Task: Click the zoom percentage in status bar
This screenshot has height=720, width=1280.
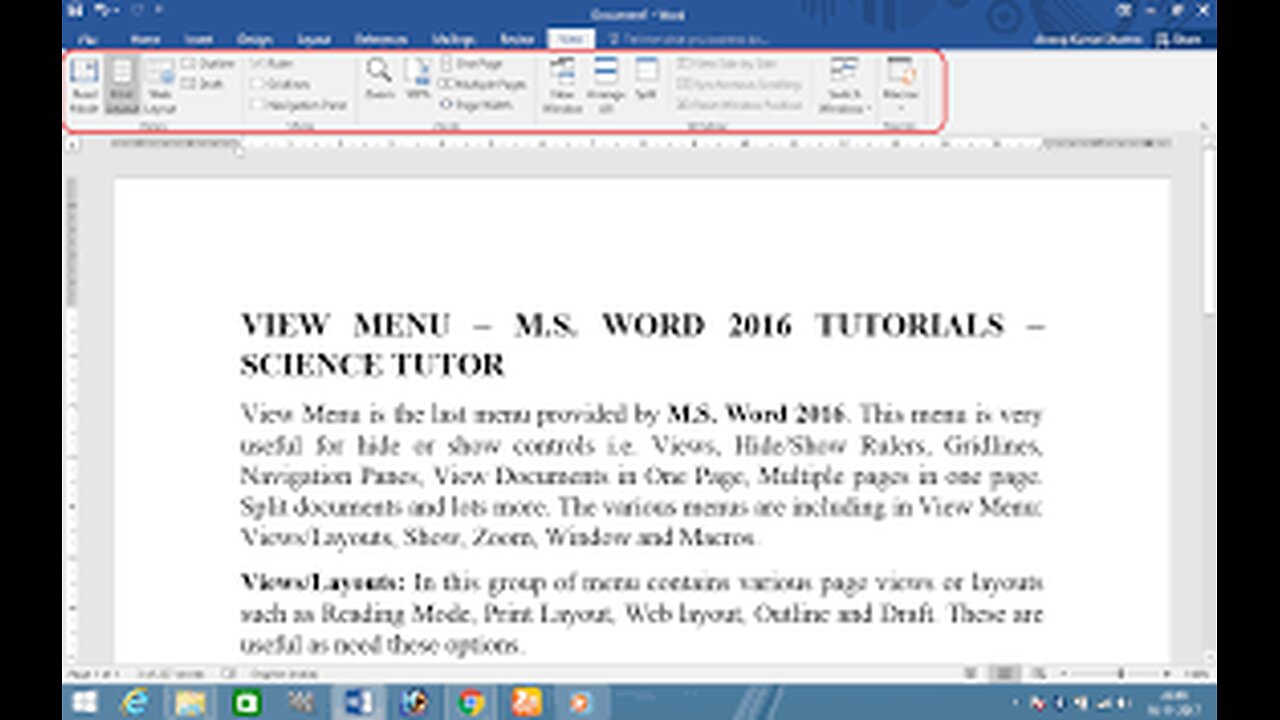Action: pyautogui.click(x=1195, y=675)
